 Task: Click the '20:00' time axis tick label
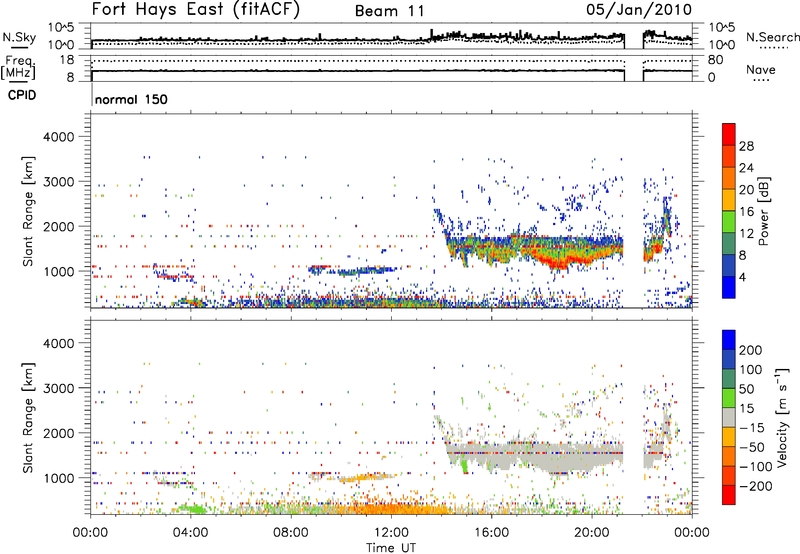point(591,533)
